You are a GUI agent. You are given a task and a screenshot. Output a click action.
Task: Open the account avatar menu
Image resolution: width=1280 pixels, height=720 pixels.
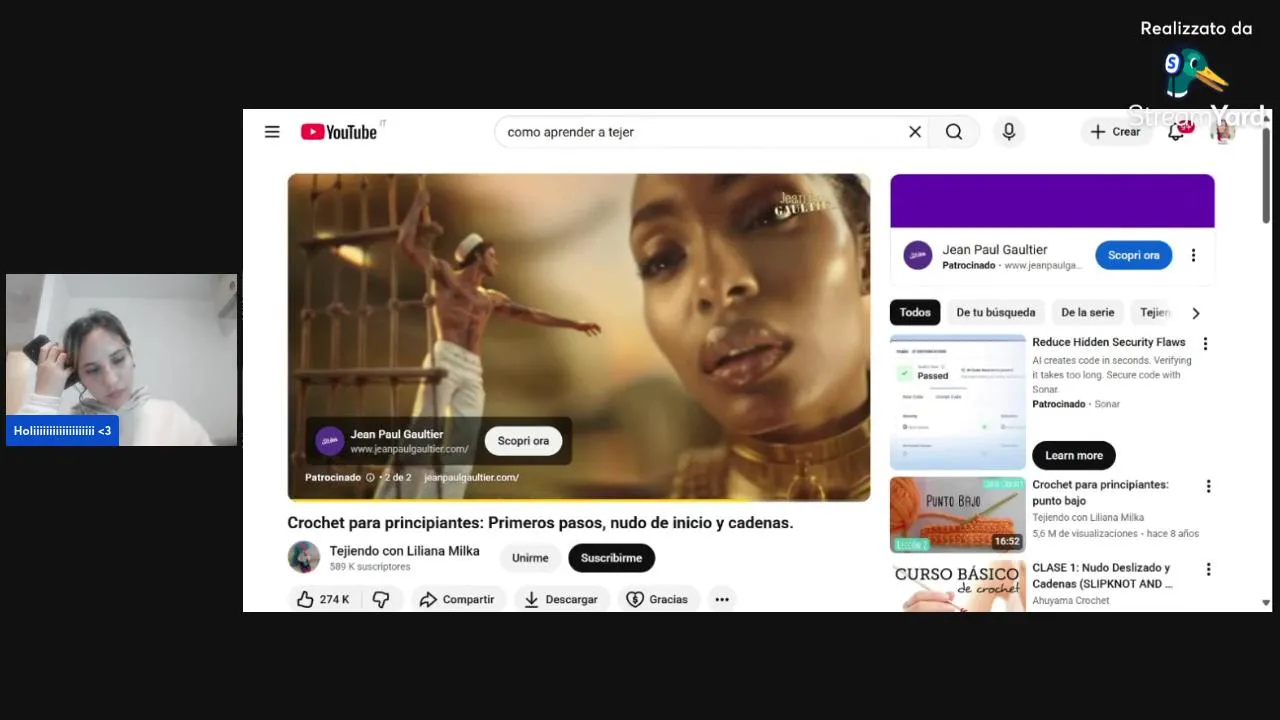click(x=1223, y=132)
